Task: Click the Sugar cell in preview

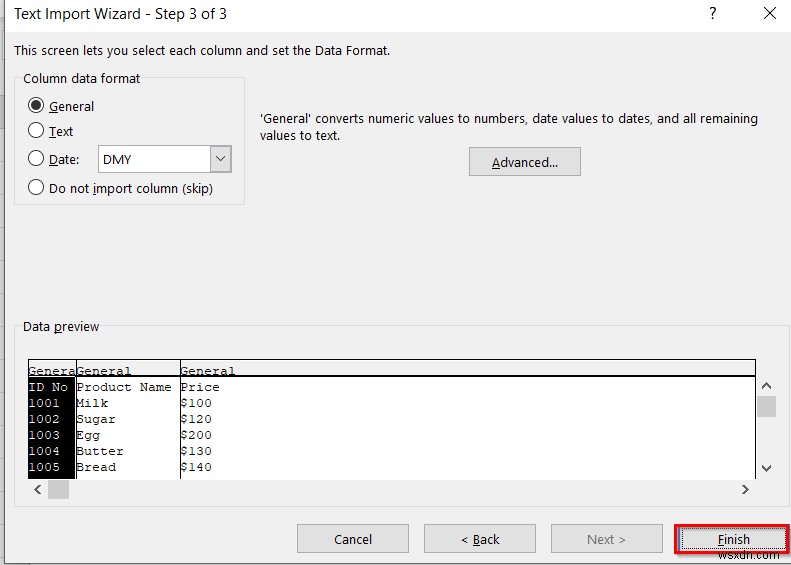Action: pos(96,419)
